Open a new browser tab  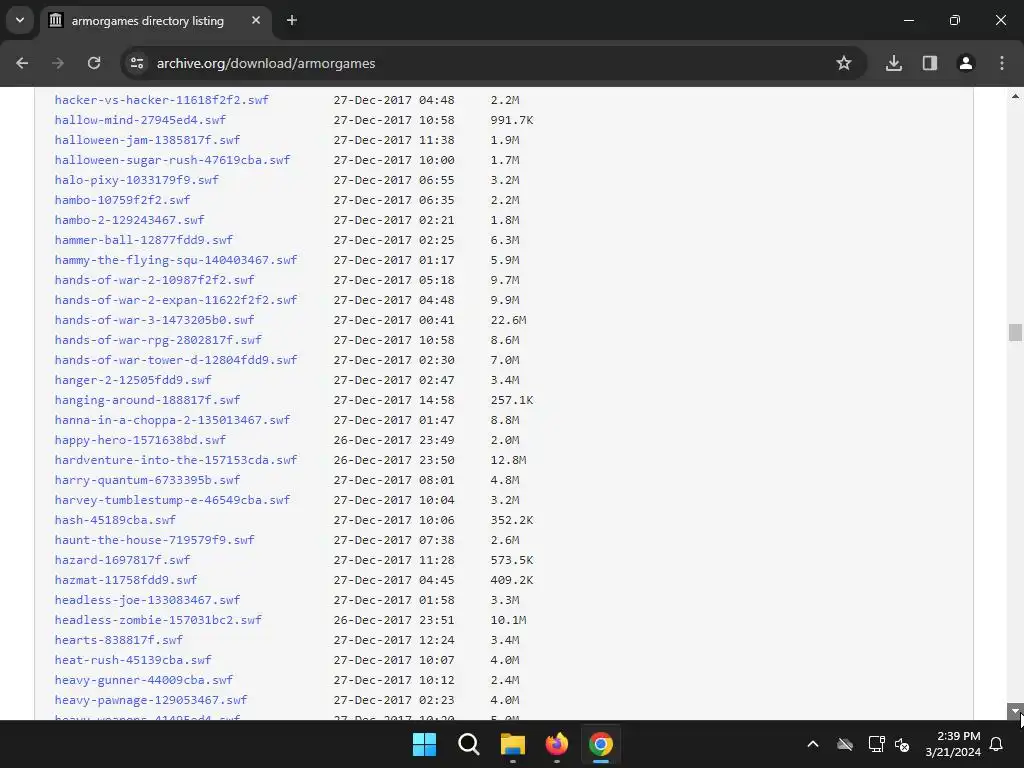click(292, 20)
